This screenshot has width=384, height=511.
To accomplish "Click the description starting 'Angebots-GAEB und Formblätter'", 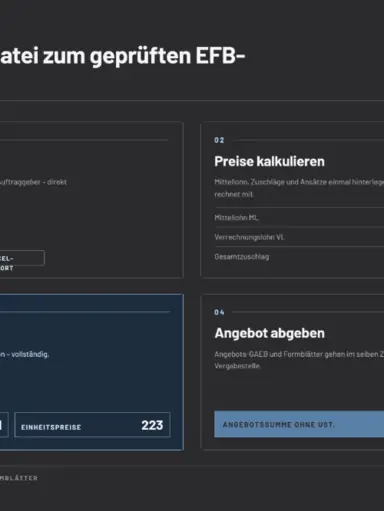I will [x=299, y=360].
